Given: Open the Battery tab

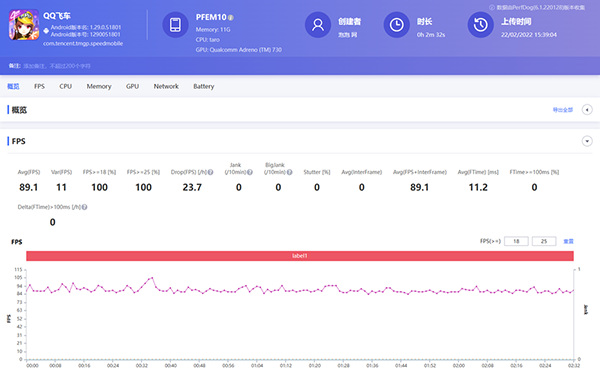Looking at the screenshot, I should click(x=204, y=86).
